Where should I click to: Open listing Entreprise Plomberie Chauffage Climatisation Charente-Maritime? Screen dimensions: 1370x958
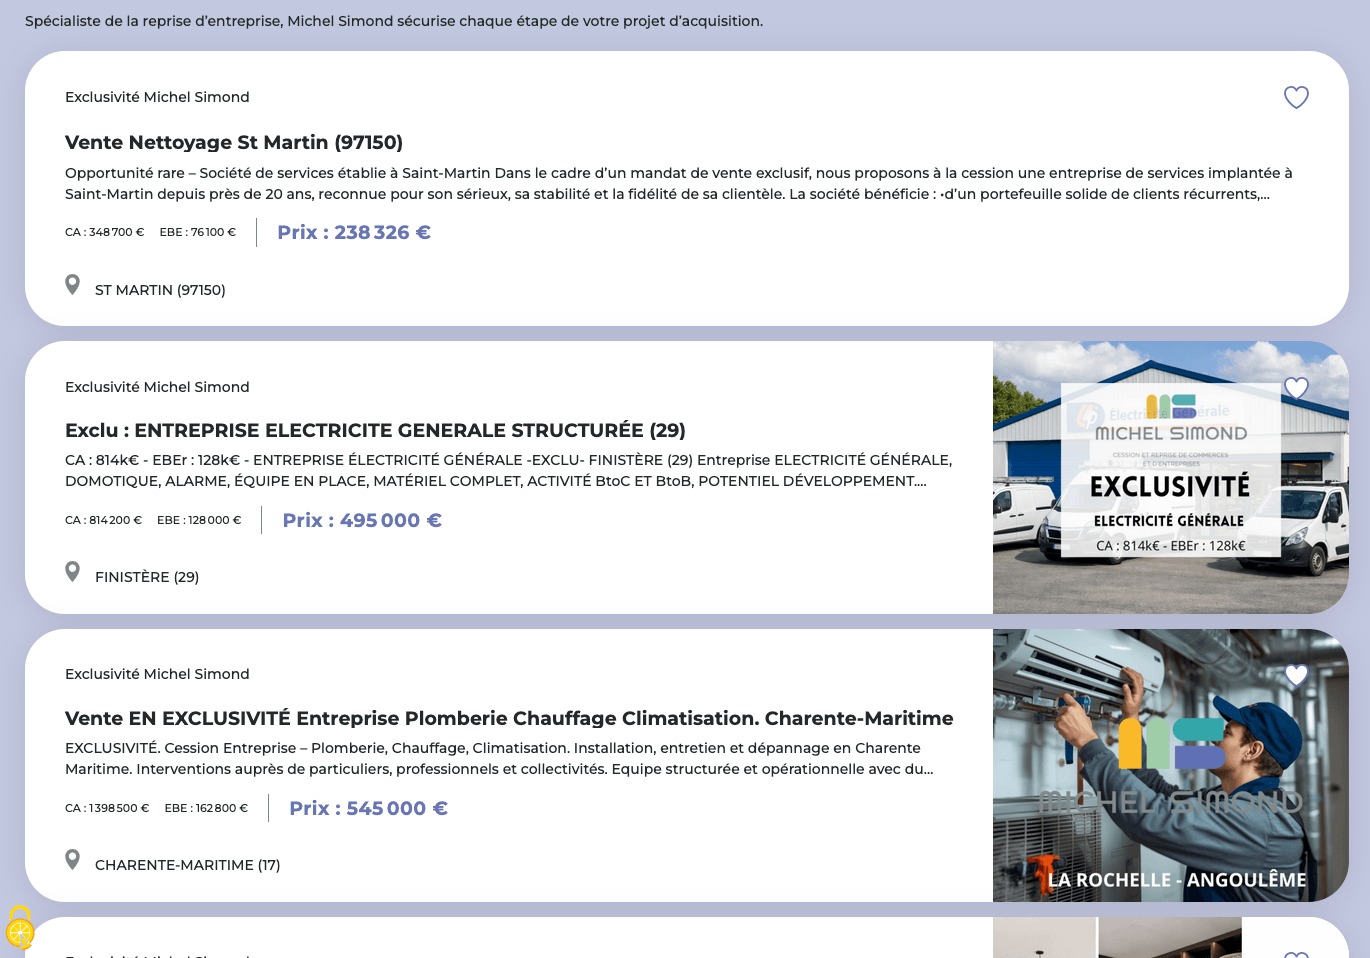(509, 718)
